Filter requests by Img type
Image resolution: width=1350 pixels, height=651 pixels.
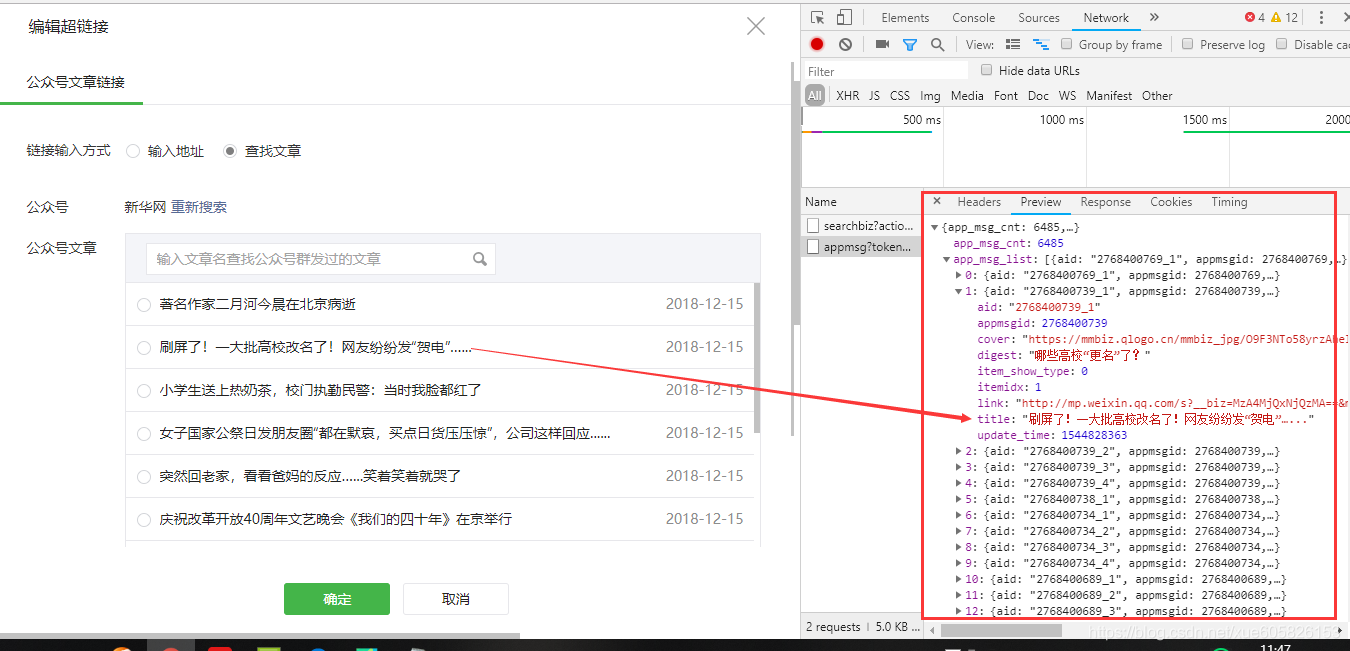click(930, 96)
